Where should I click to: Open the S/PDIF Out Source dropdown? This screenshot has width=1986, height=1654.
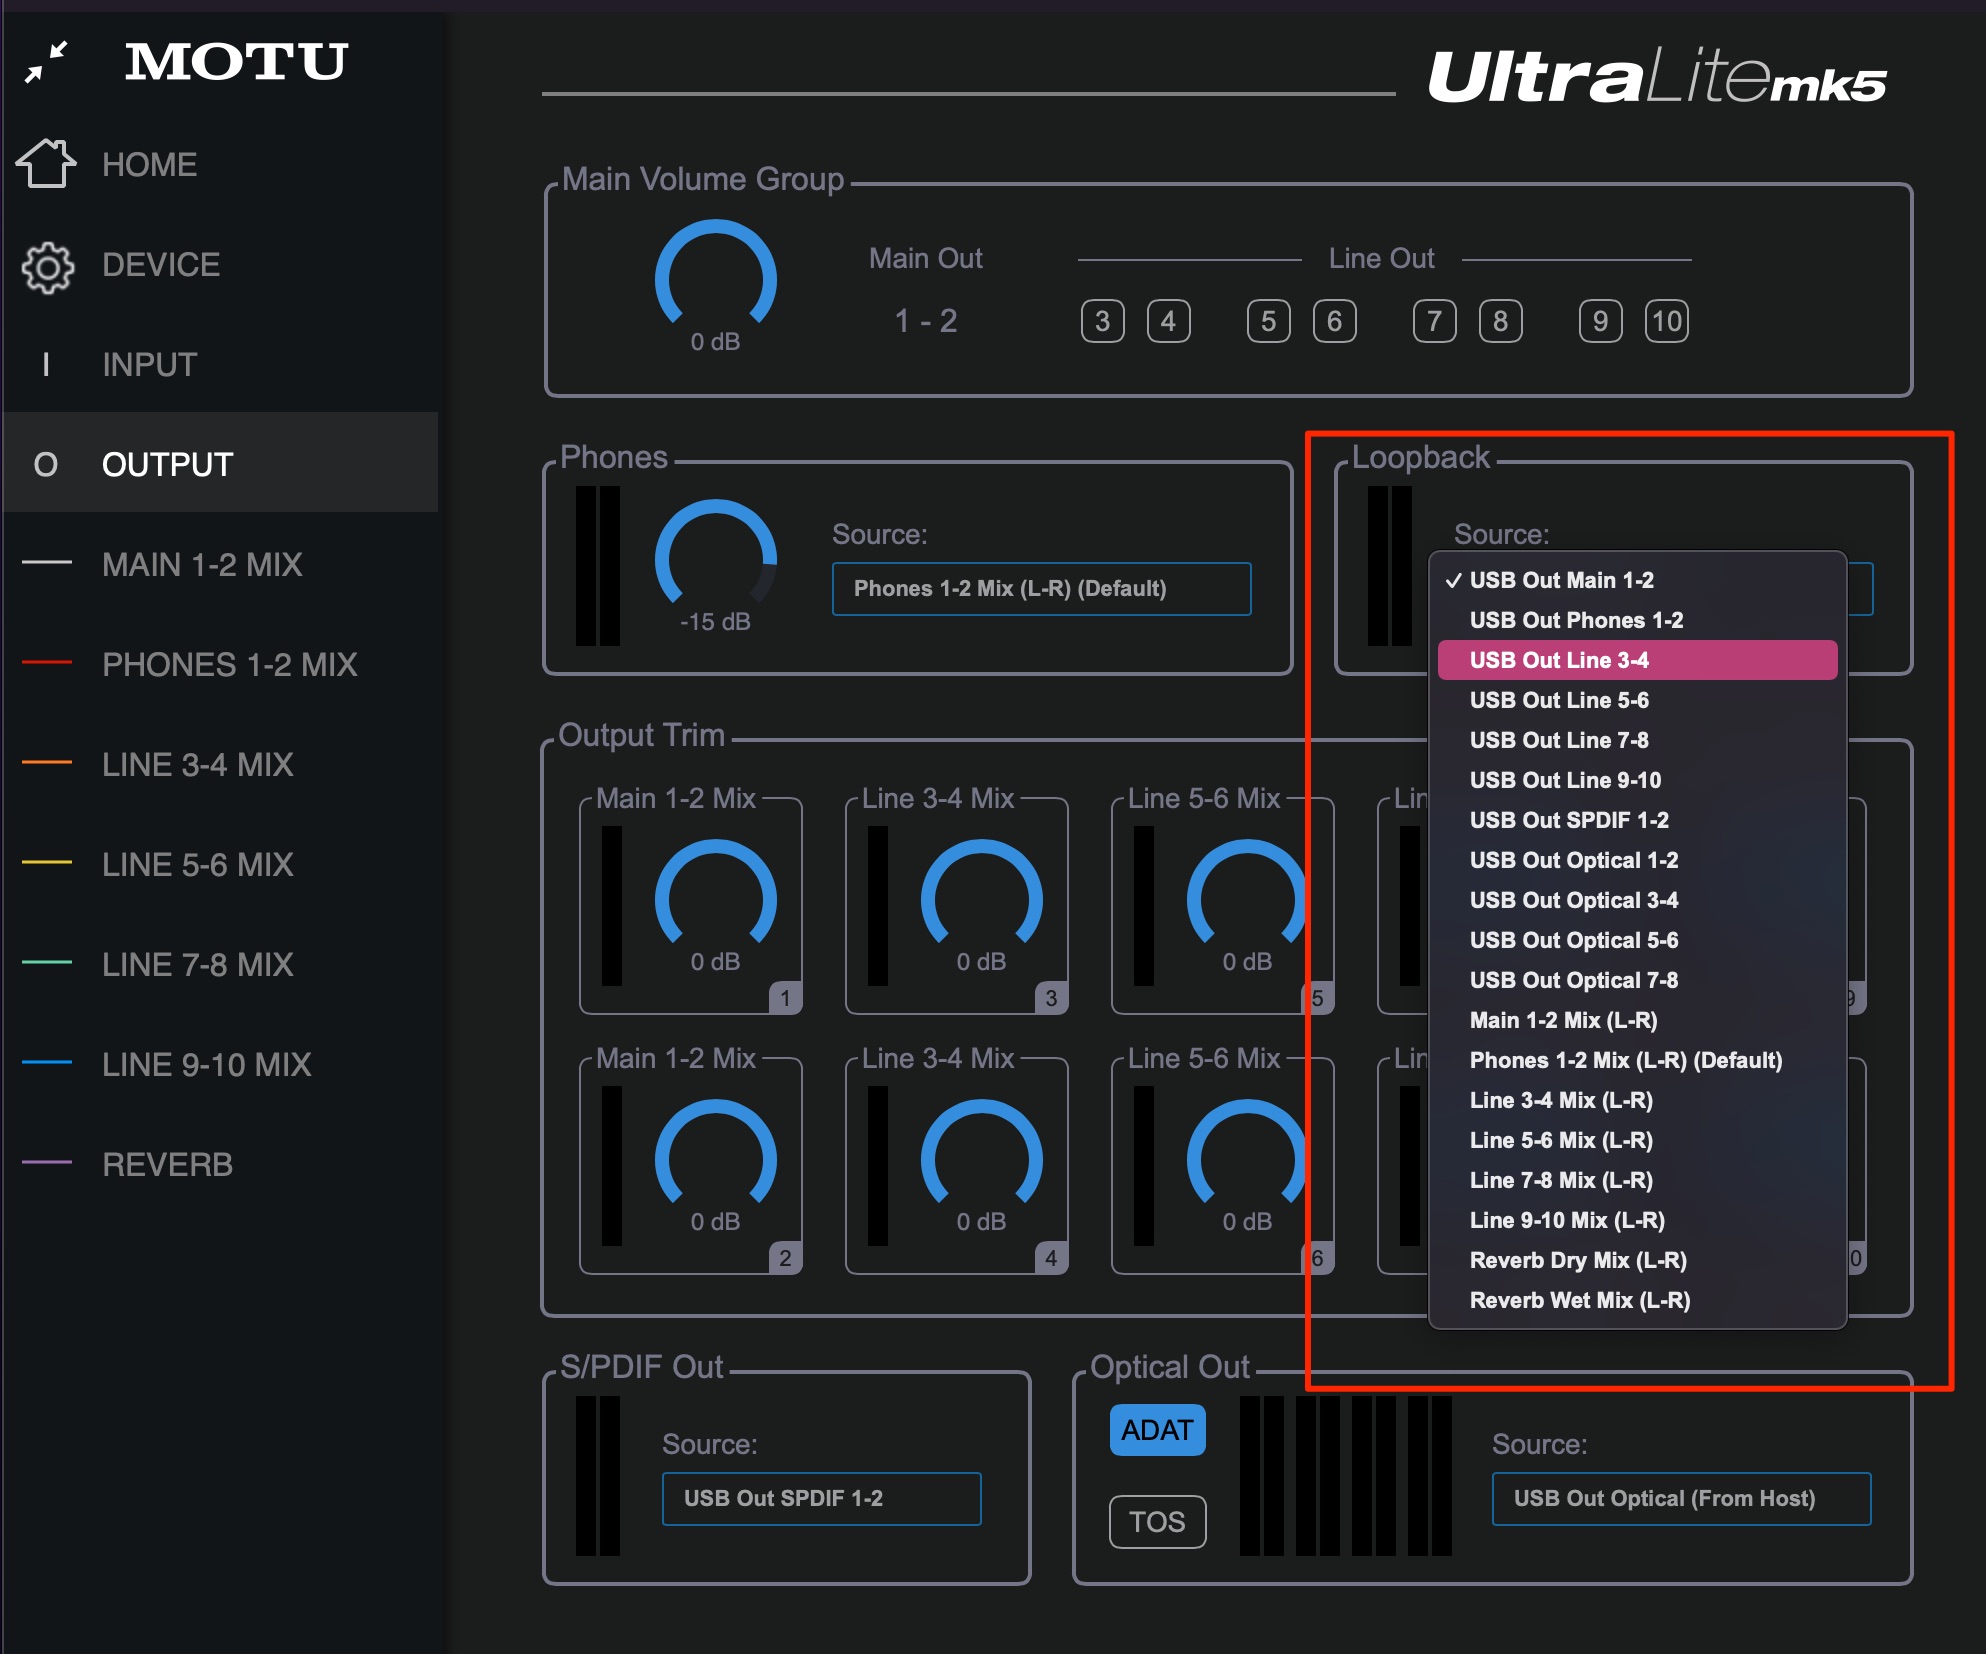pyautogui.click(x=822, y=1499)
